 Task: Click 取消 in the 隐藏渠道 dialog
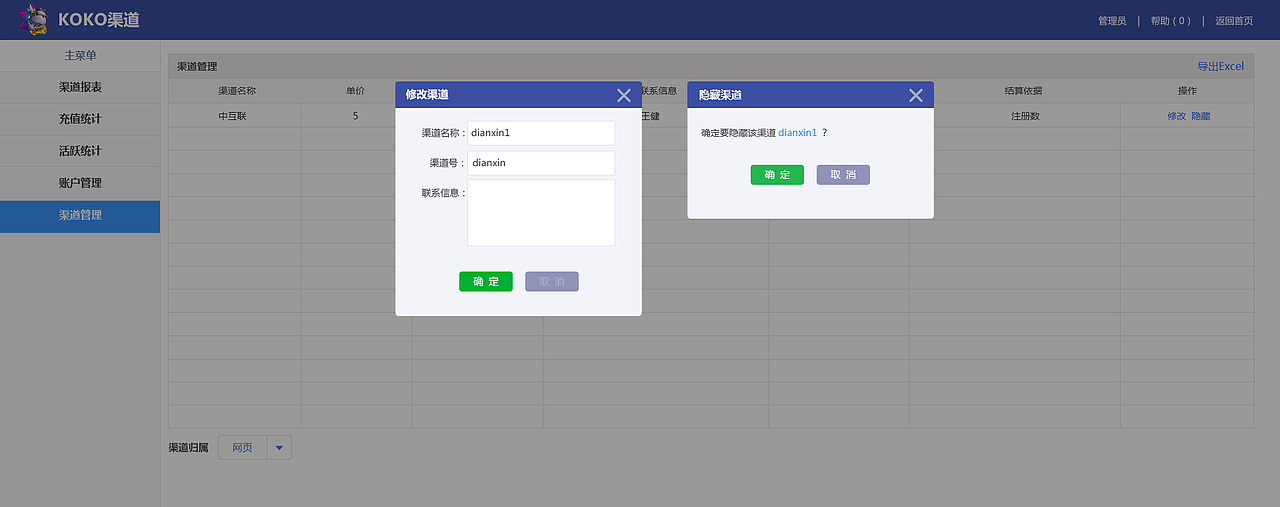pos(843,175)
